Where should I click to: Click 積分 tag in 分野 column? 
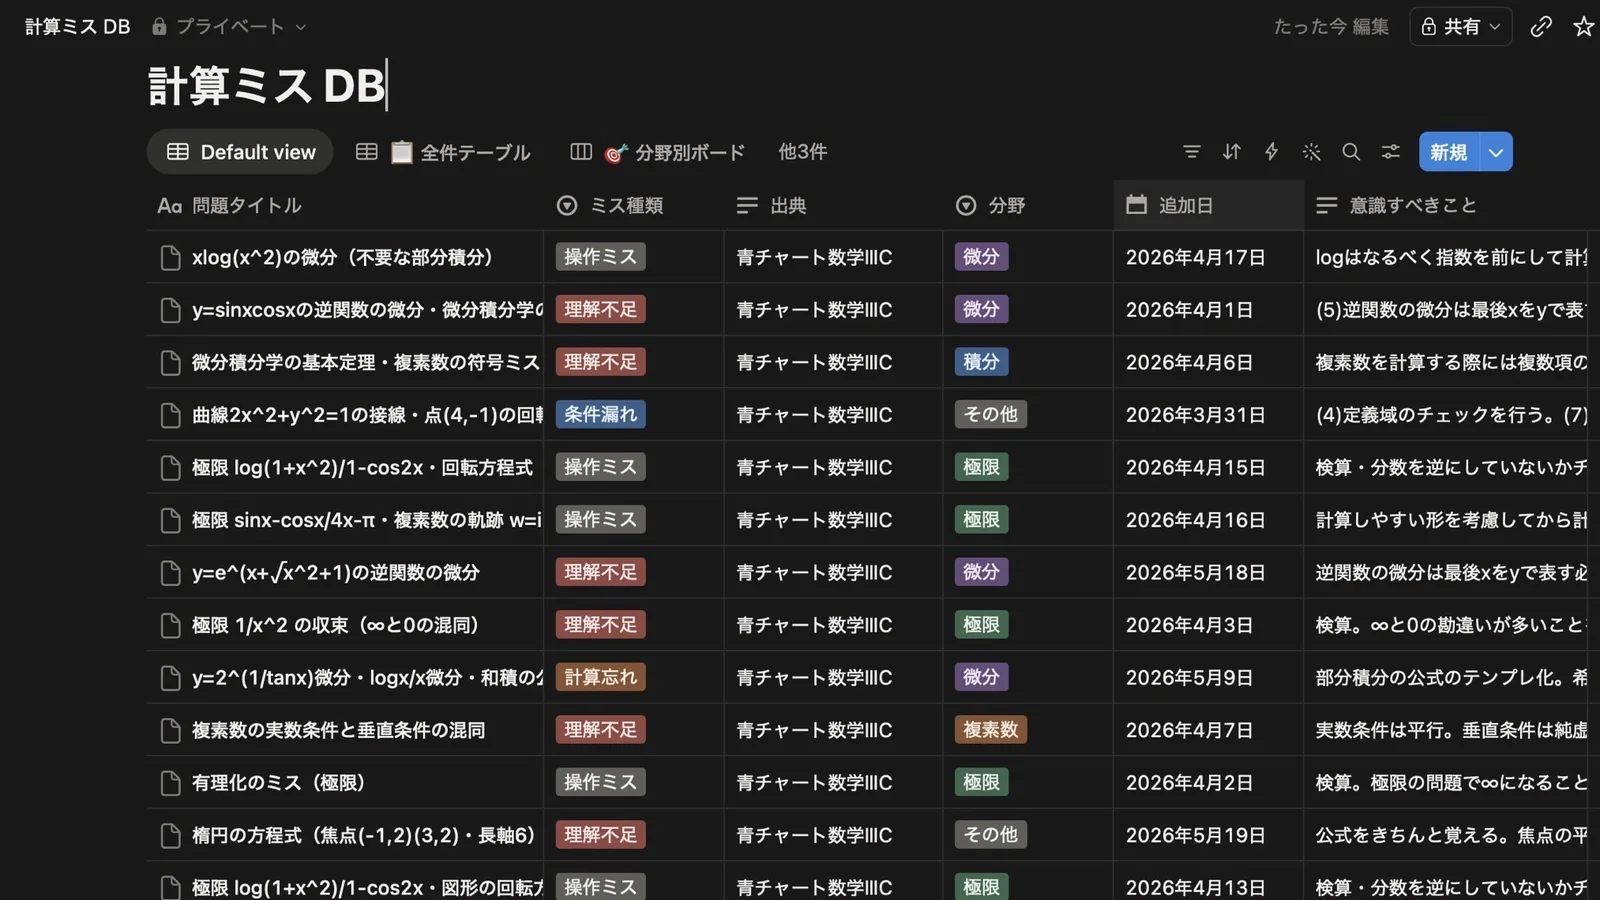(981, 362)
